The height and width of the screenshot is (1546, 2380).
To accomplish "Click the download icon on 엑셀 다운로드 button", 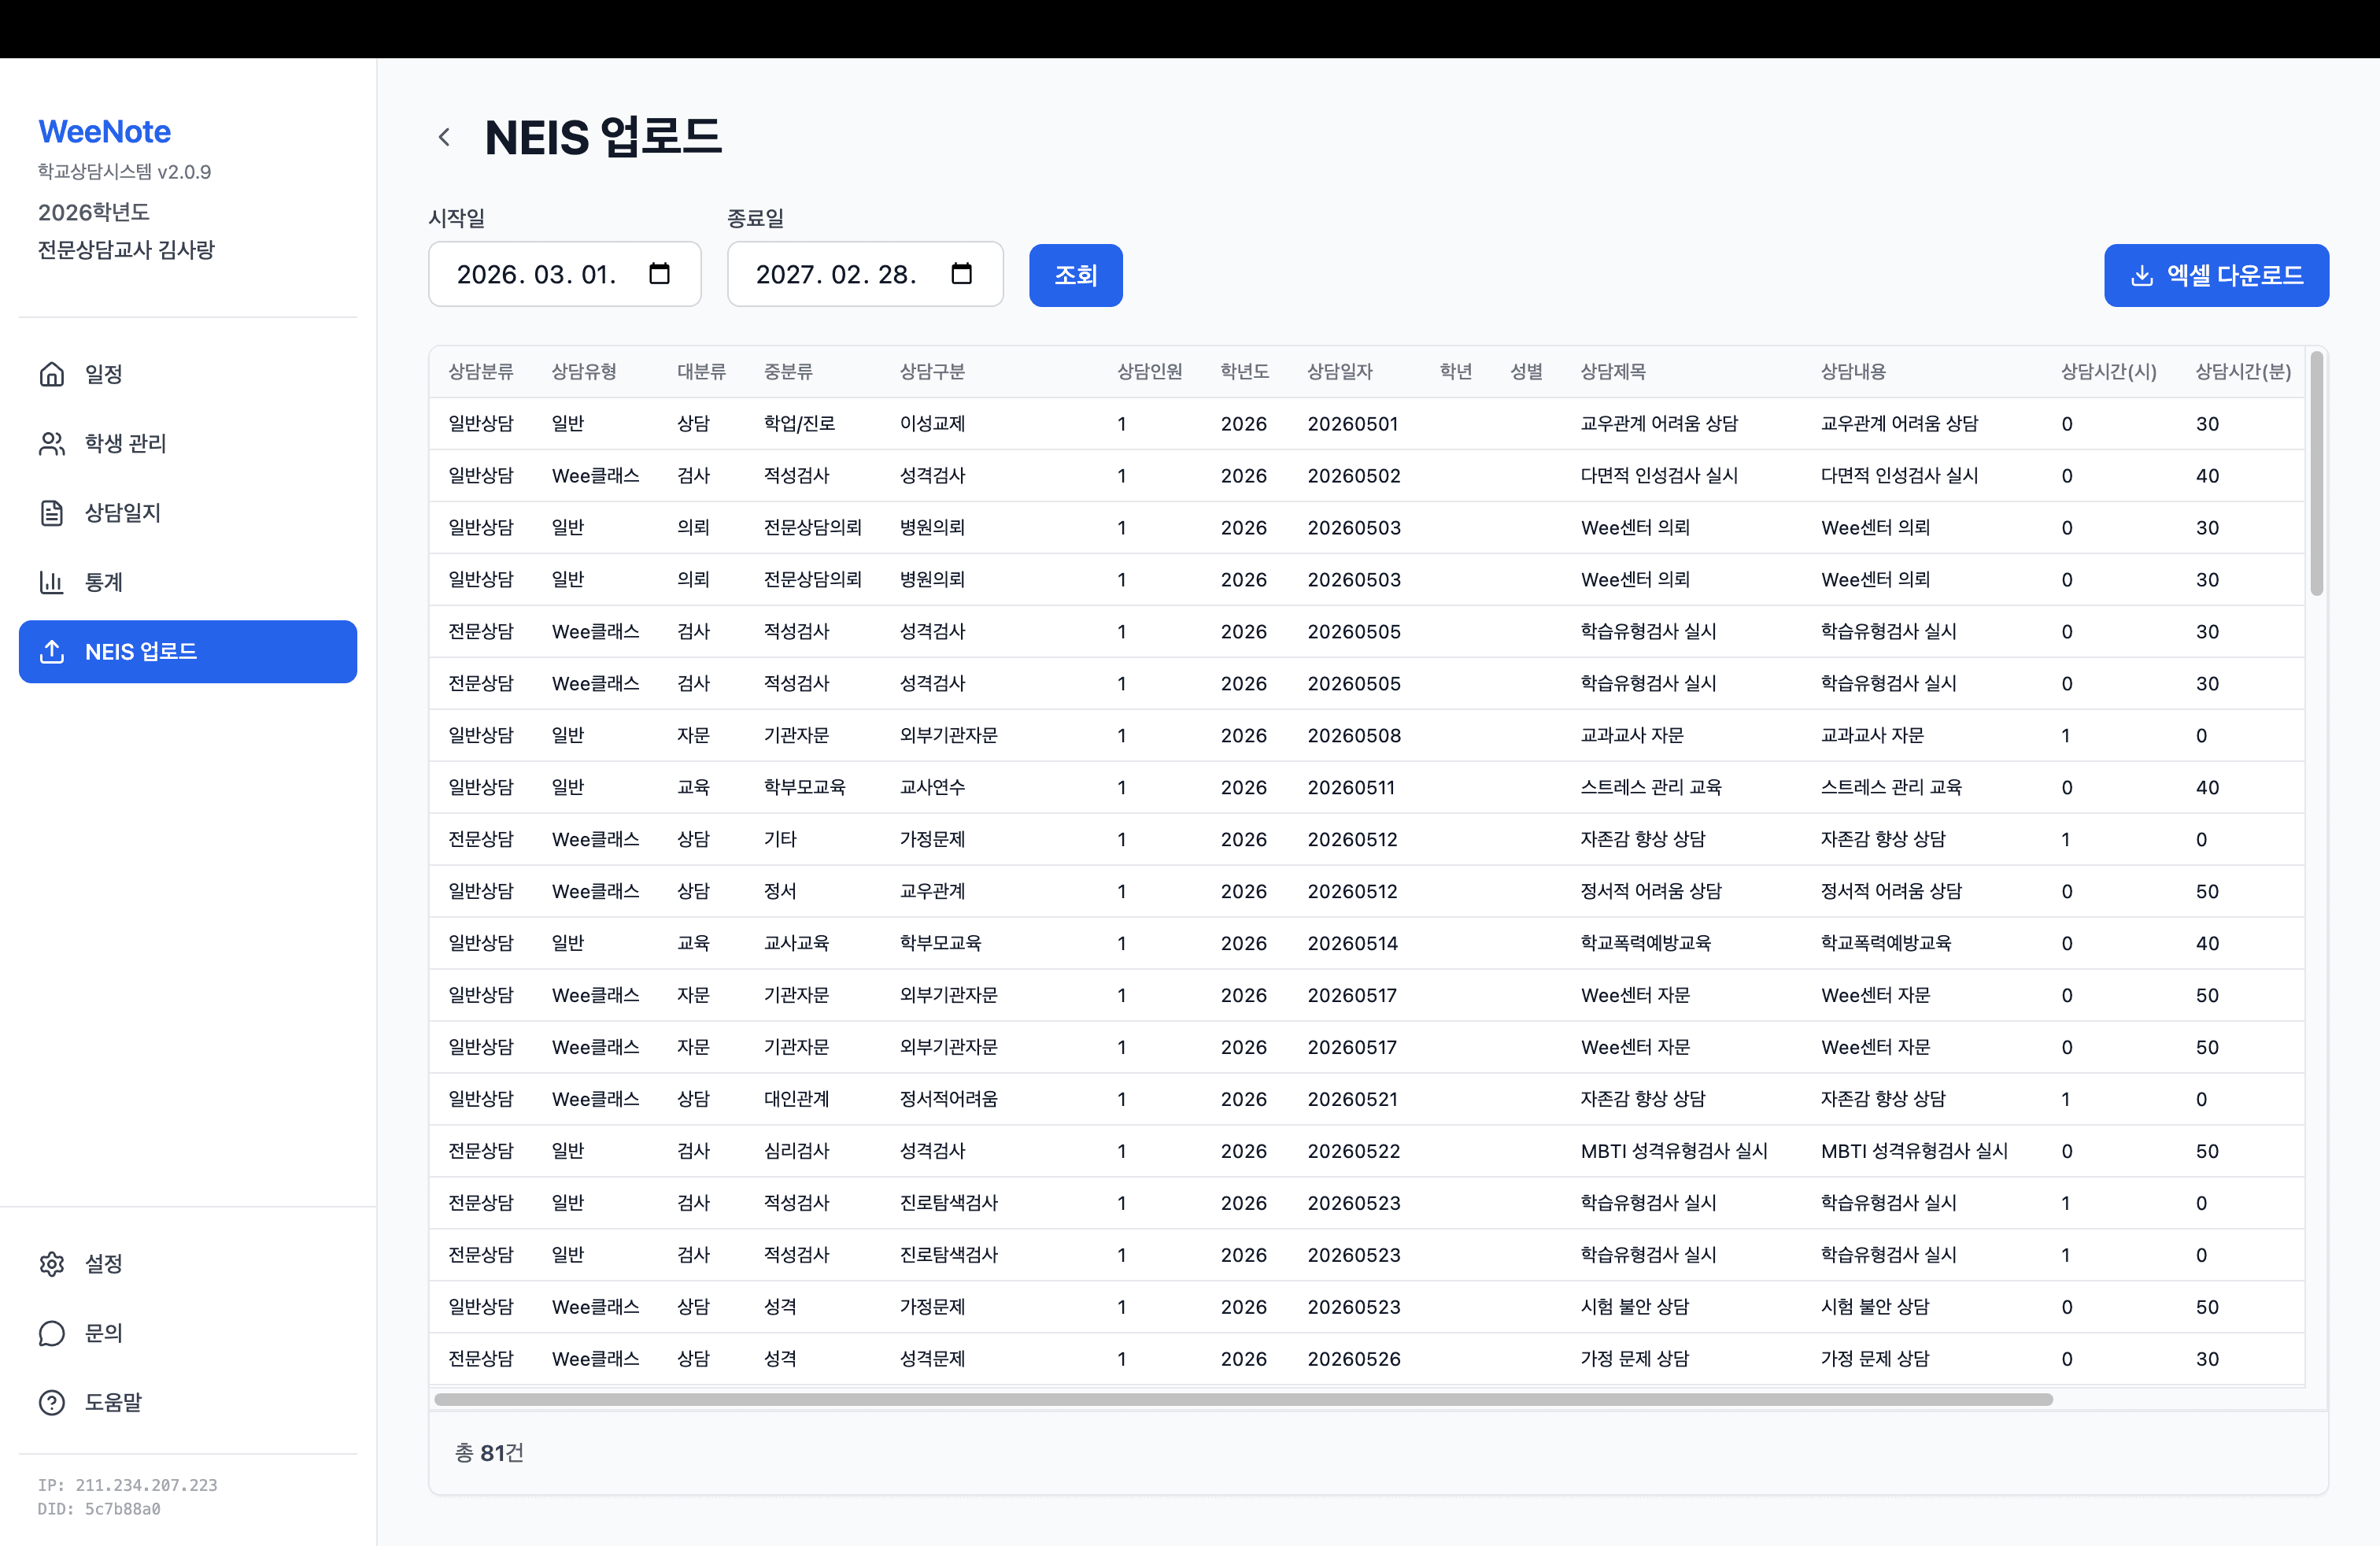I will (x=2143, y=275).
